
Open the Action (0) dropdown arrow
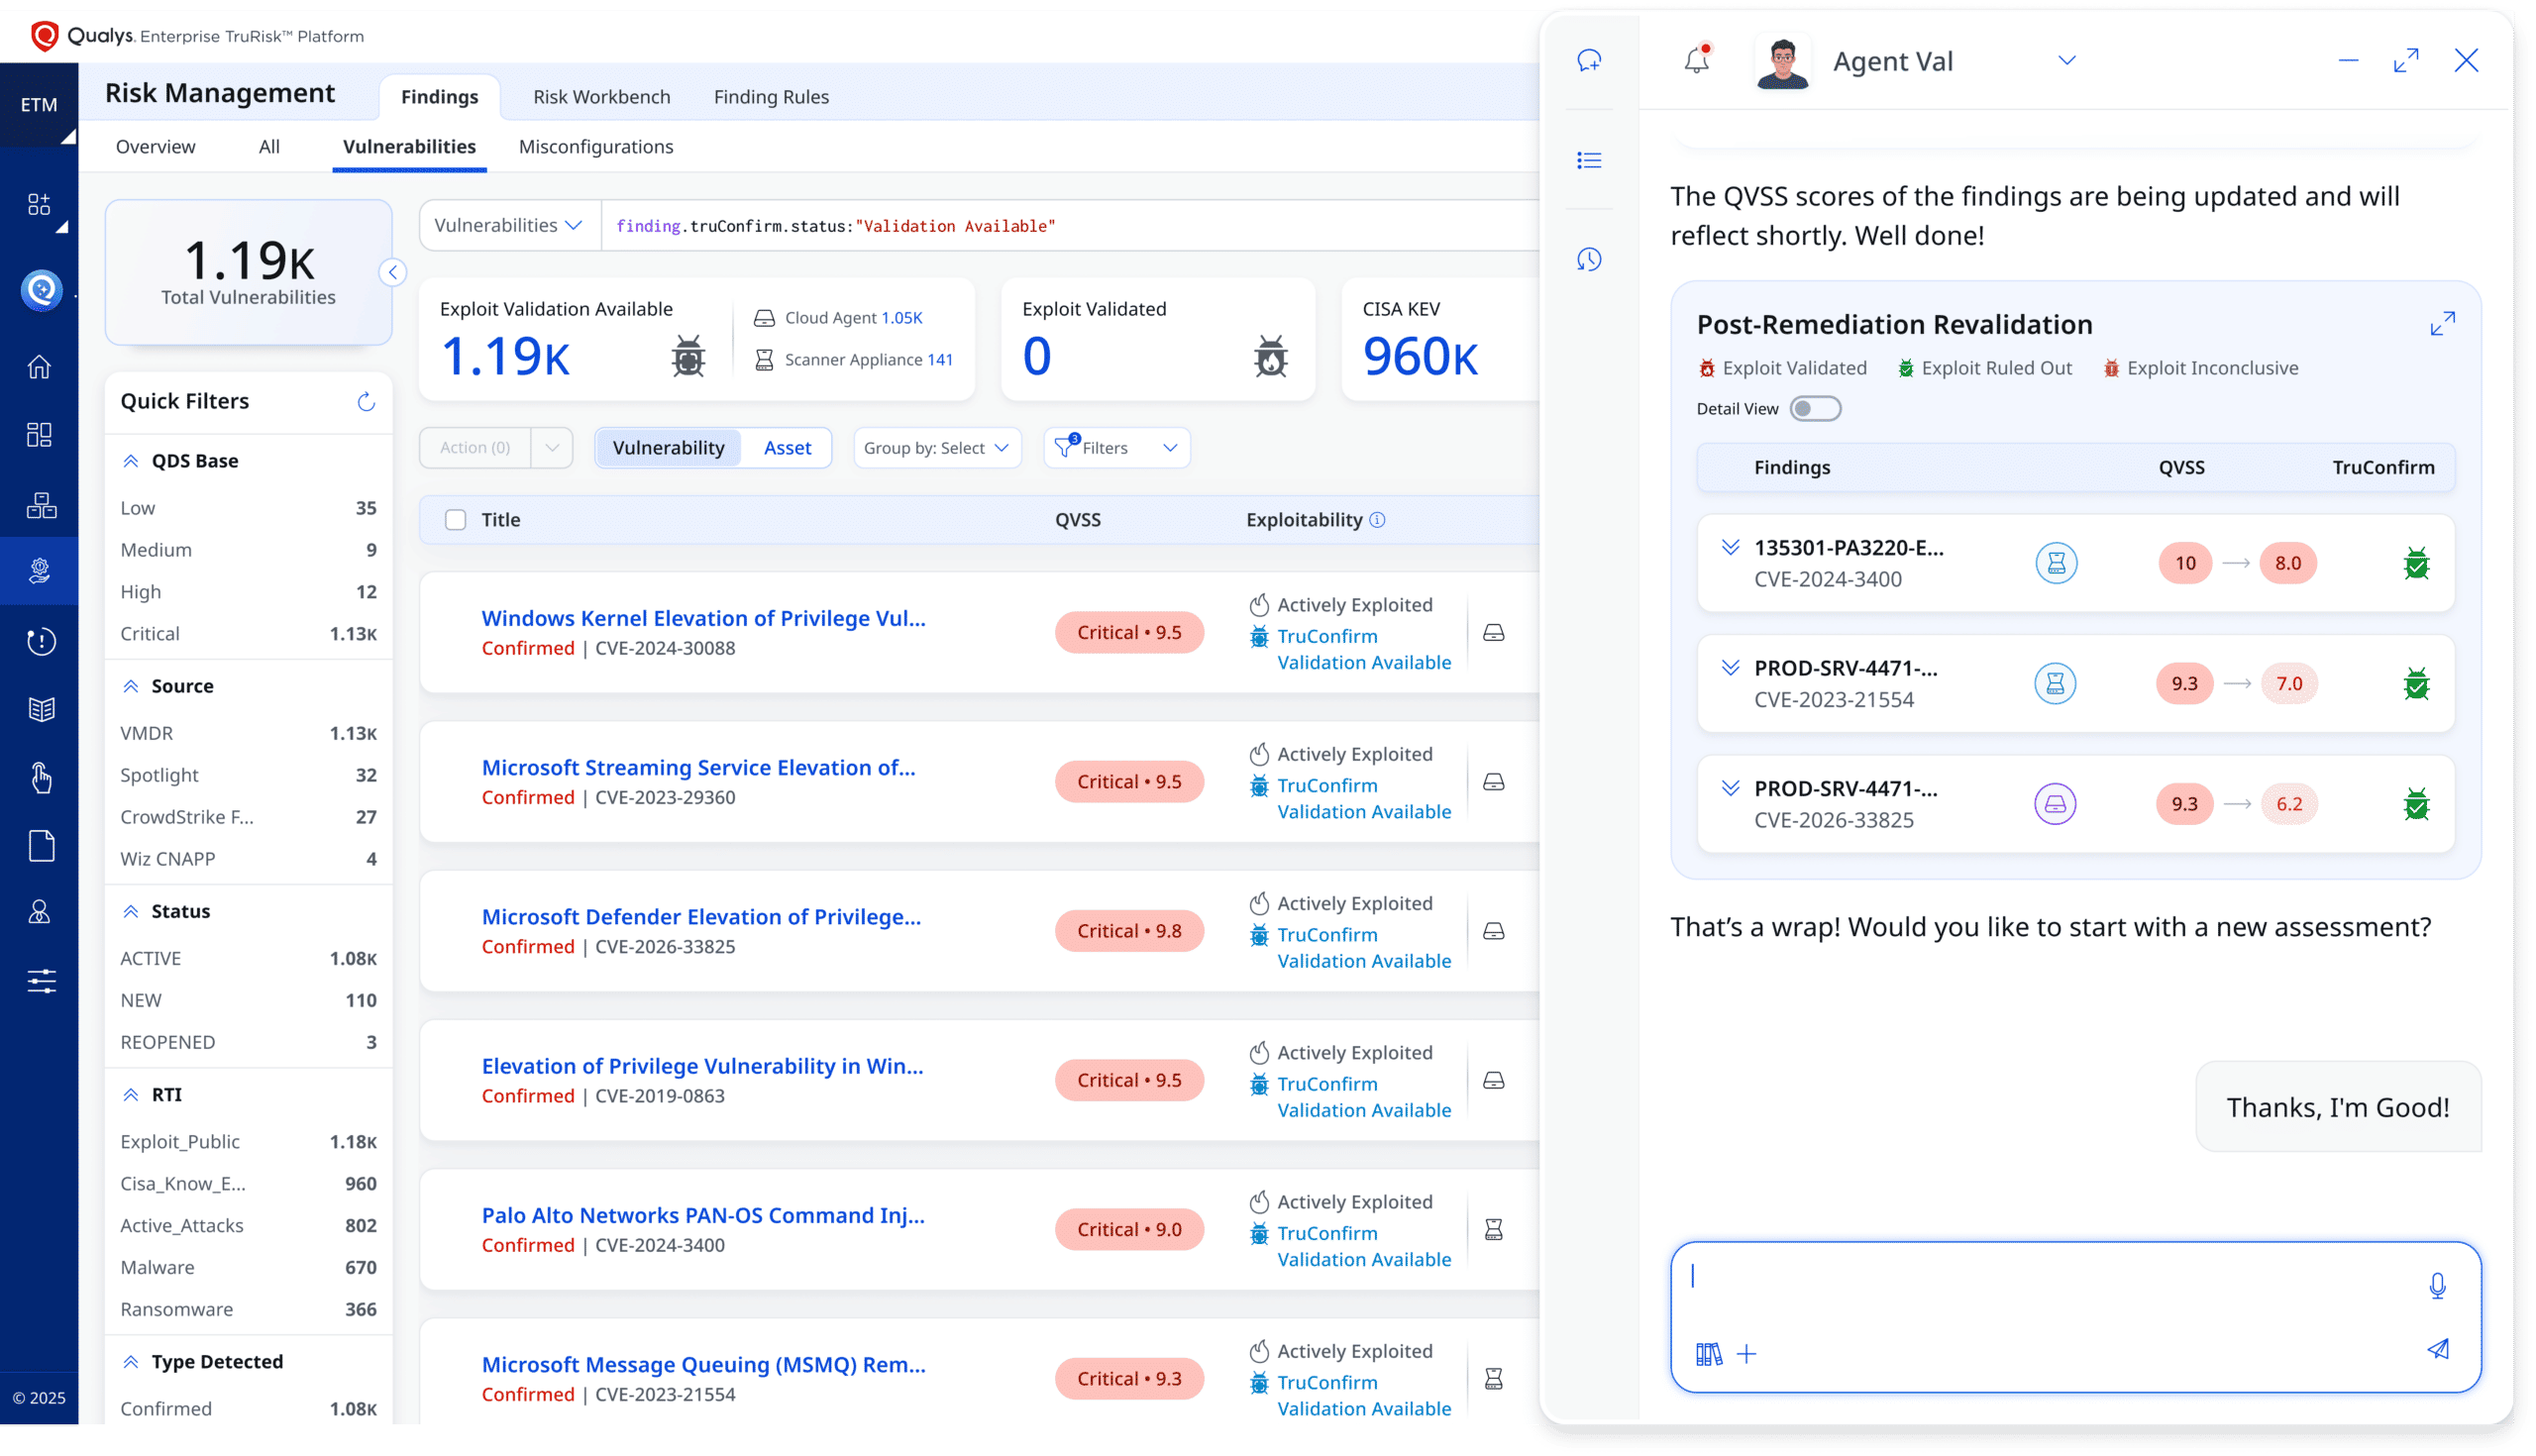pyautogui.click(x=552, y=448)
